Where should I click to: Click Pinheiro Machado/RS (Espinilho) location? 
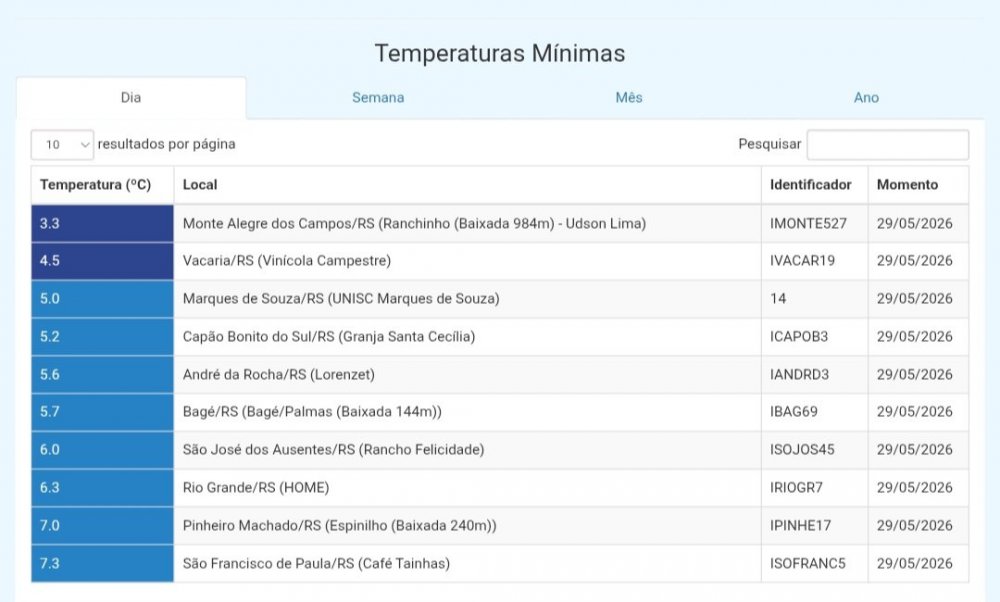click(x=339, y=525)
